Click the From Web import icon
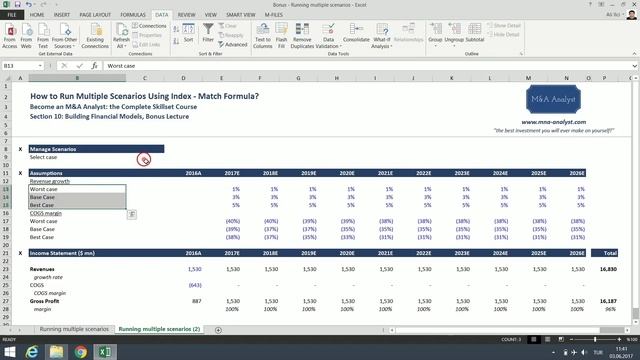The image size is (640, 360). tap(26, 36)
